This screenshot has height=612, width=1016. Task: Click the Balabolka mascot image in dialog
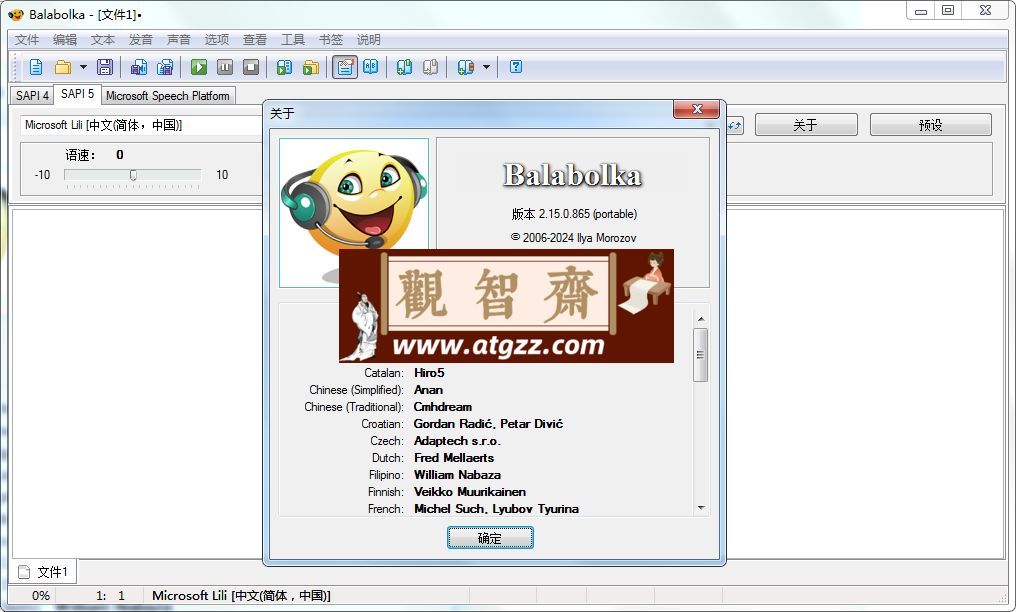click(354, 212)
